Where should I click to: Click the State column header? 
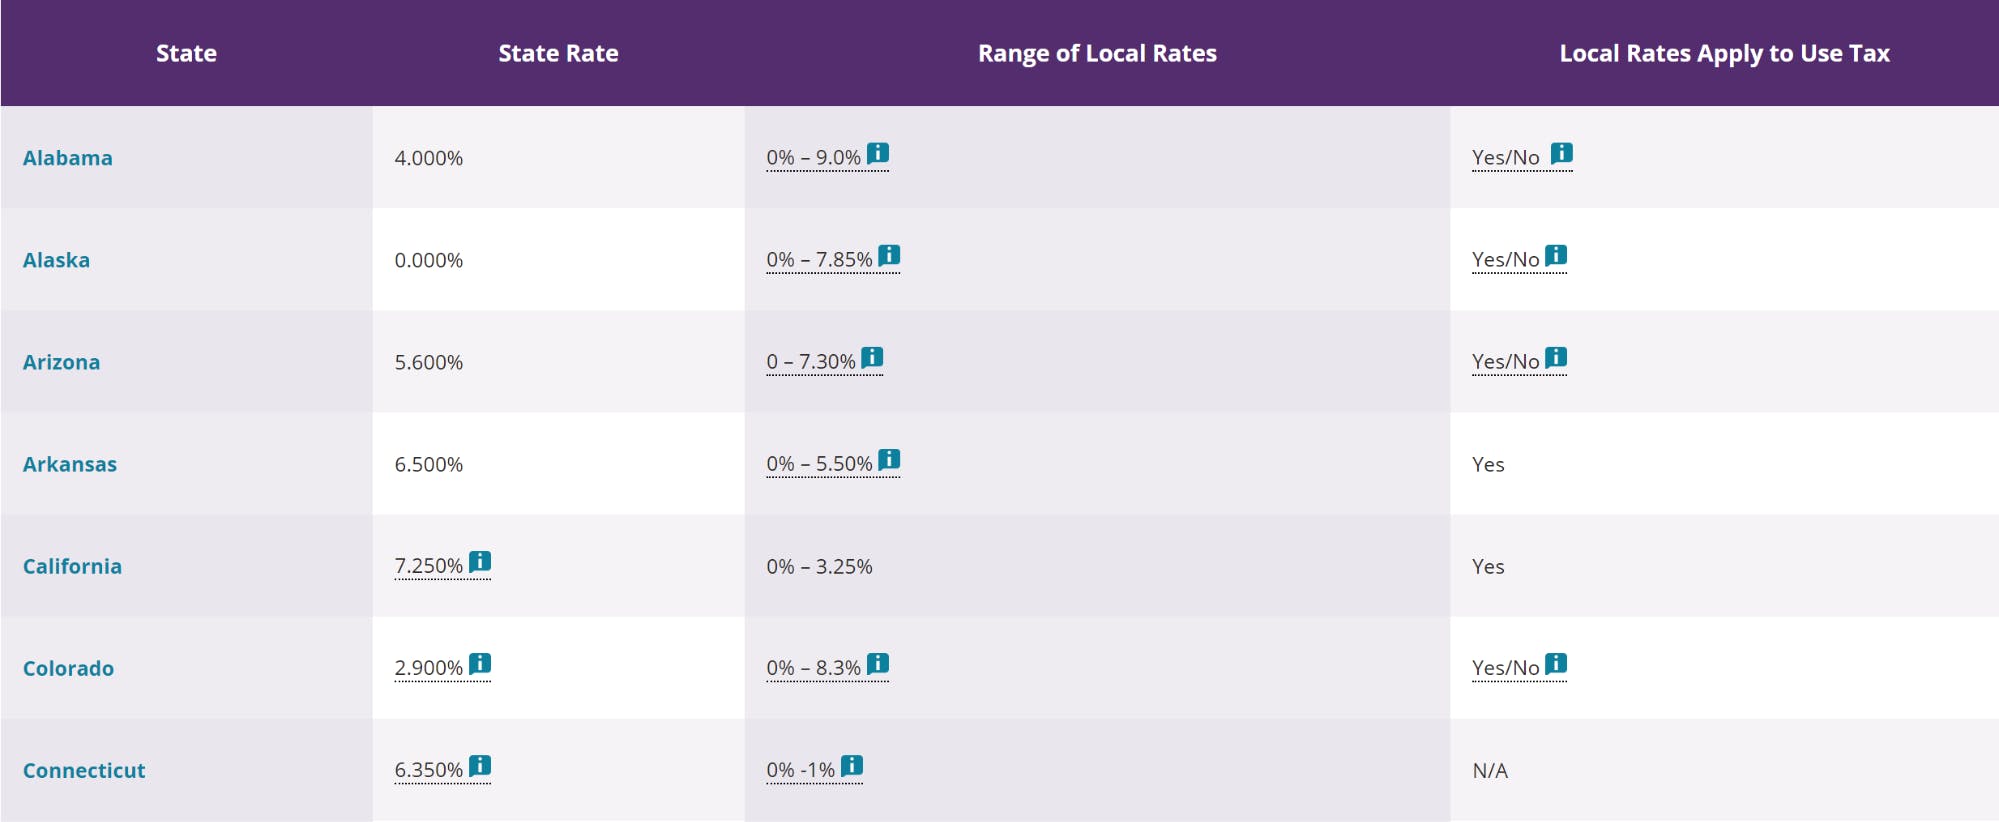click(186, 53)
